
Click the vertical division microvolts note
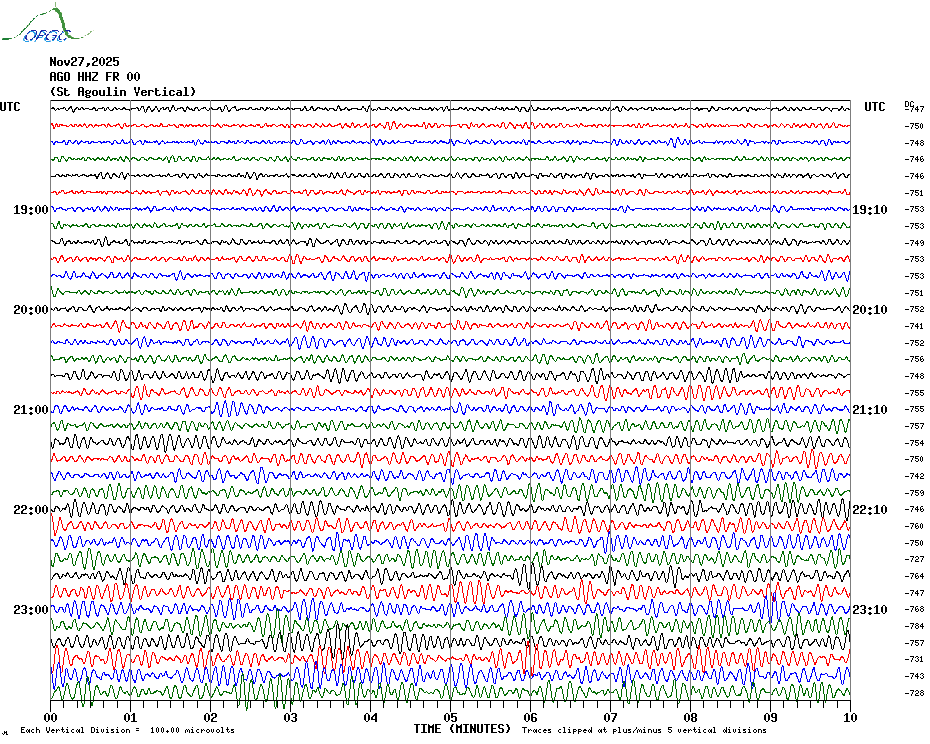coord(127,731)
